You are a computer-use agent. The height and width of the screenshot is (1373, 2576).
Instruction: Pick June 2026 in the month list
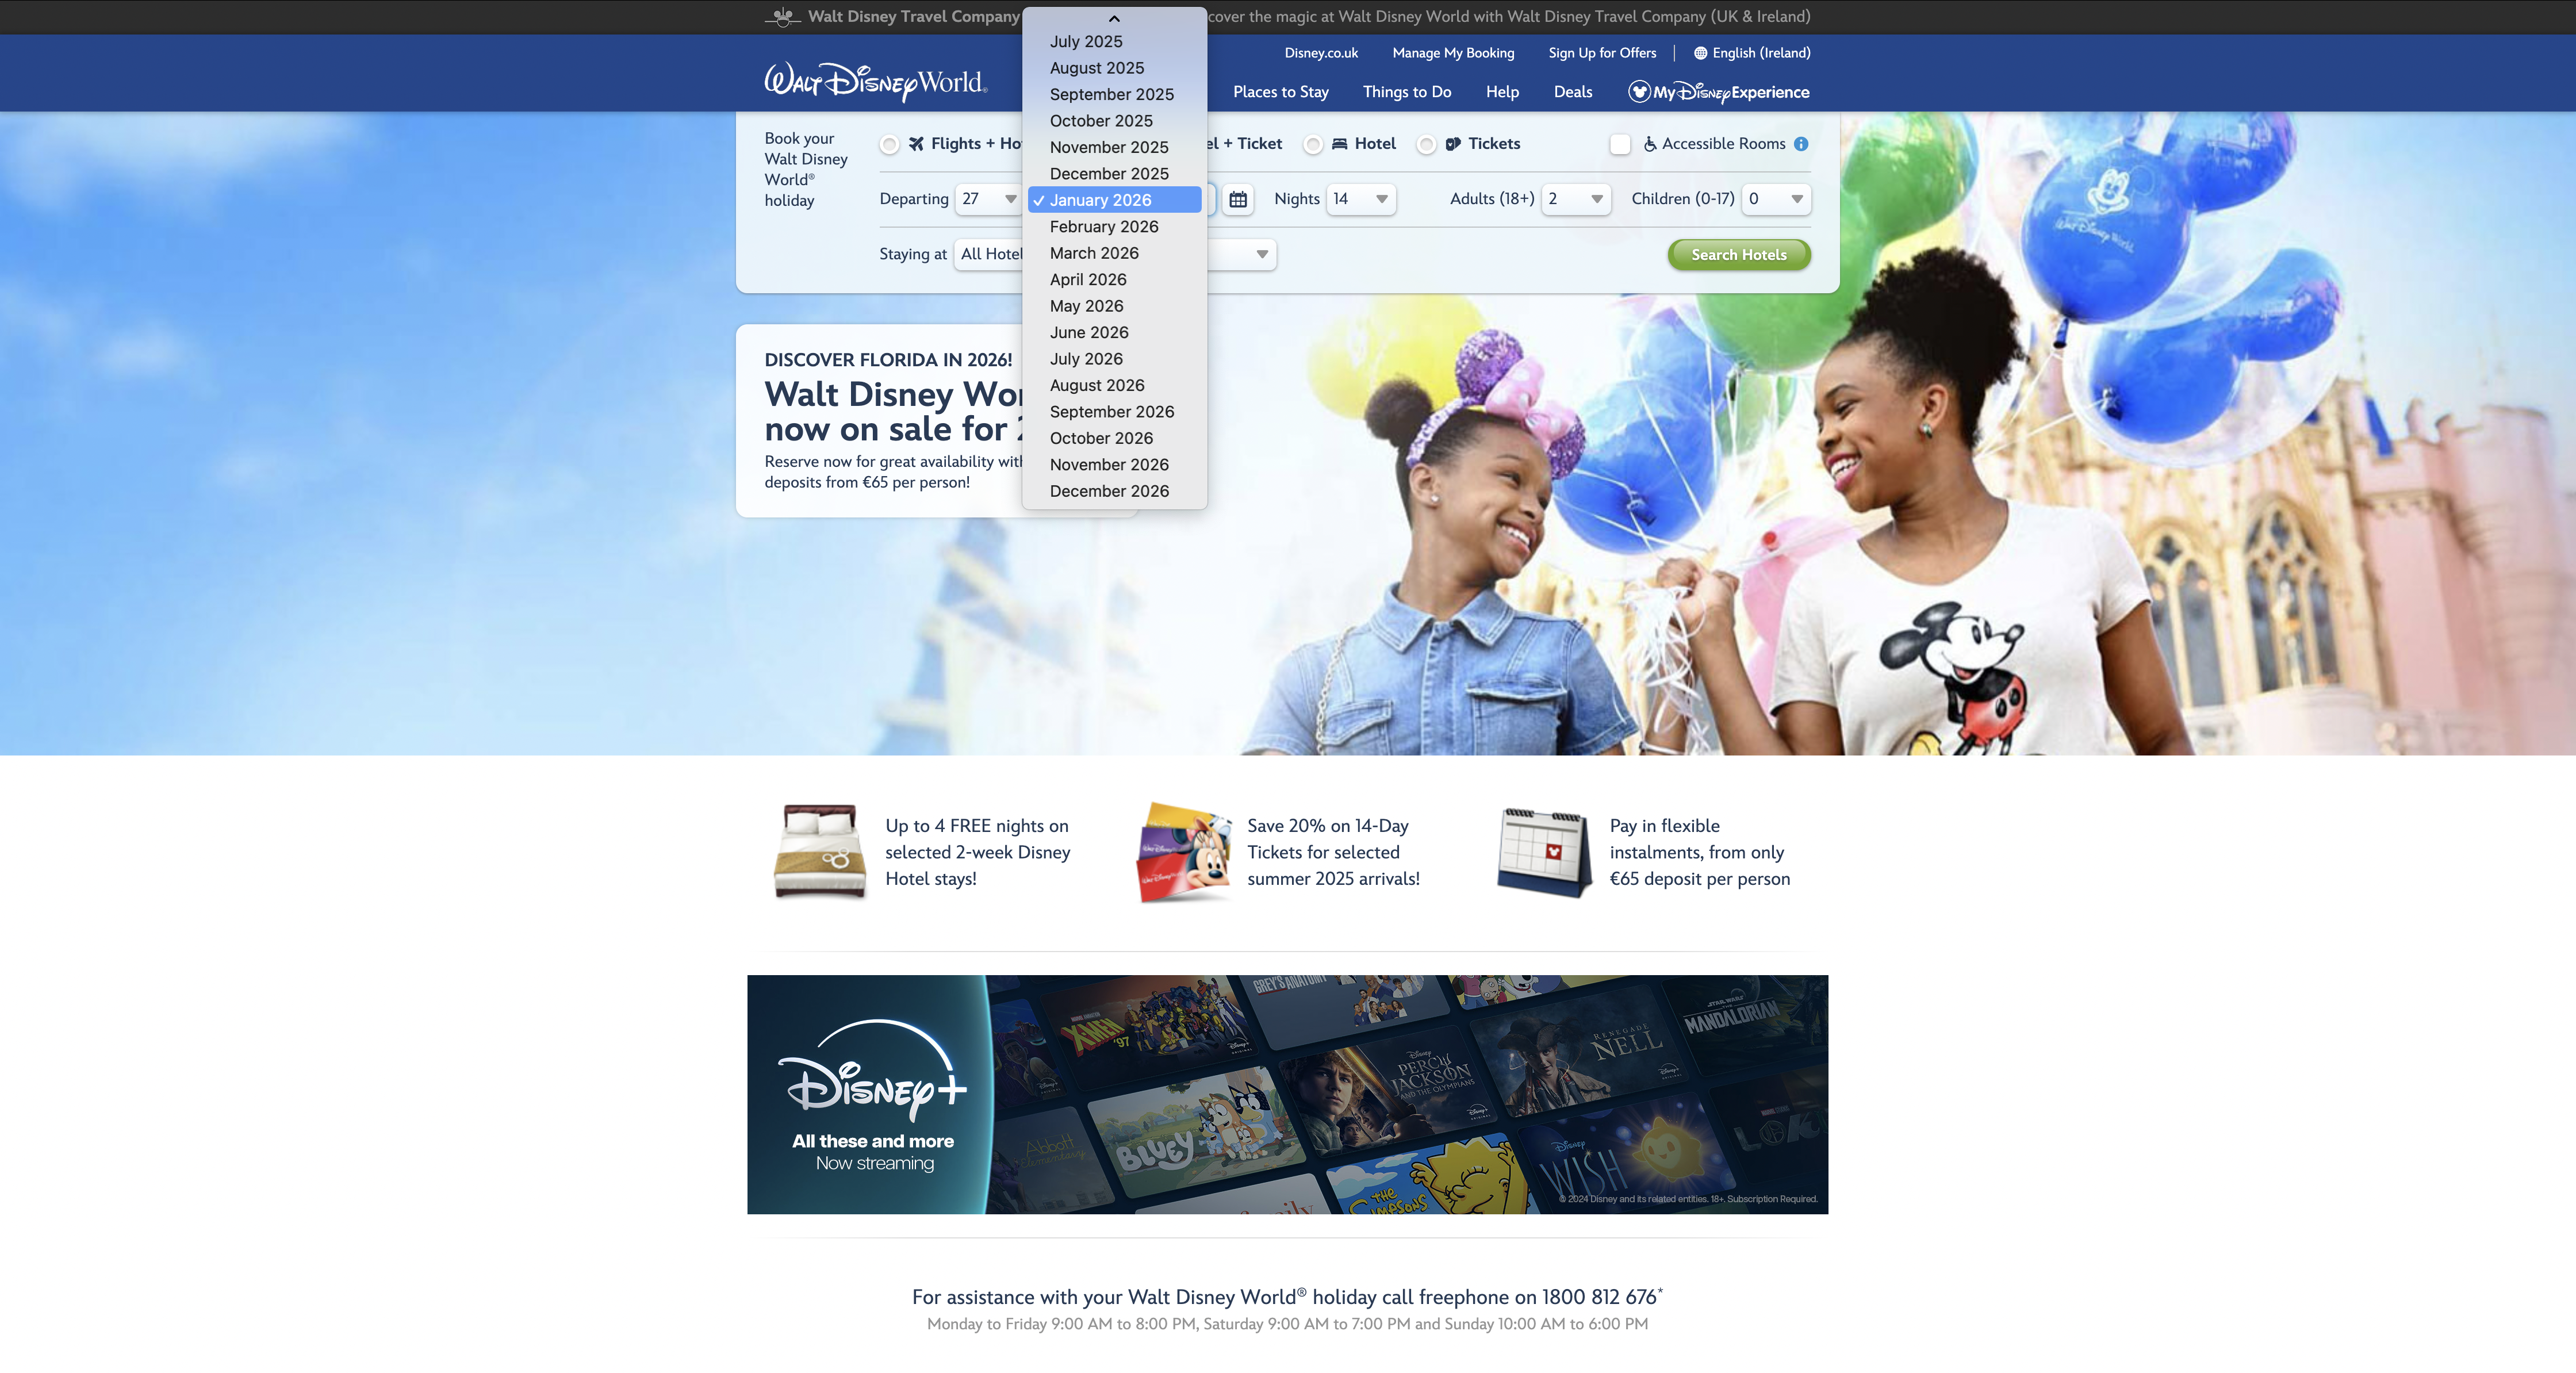point(1114,332)
